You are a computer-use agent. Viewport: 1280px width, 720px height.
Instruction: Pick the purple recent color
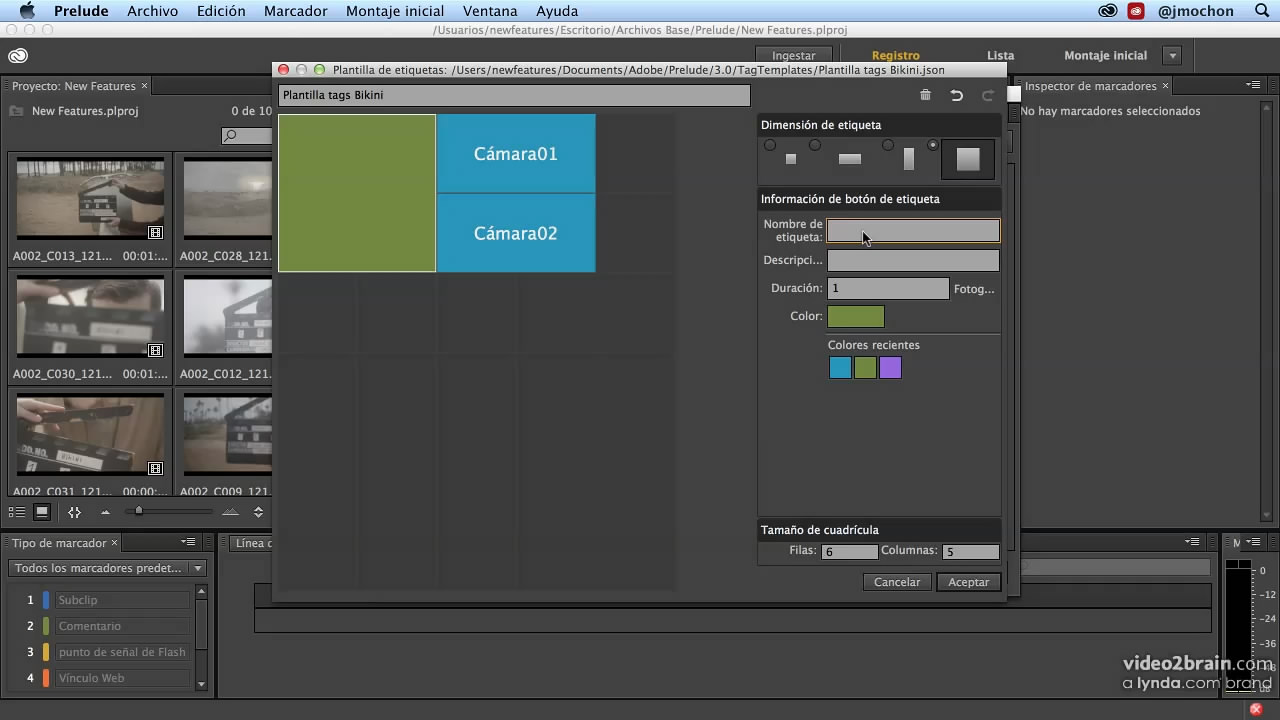coord(890,368)
